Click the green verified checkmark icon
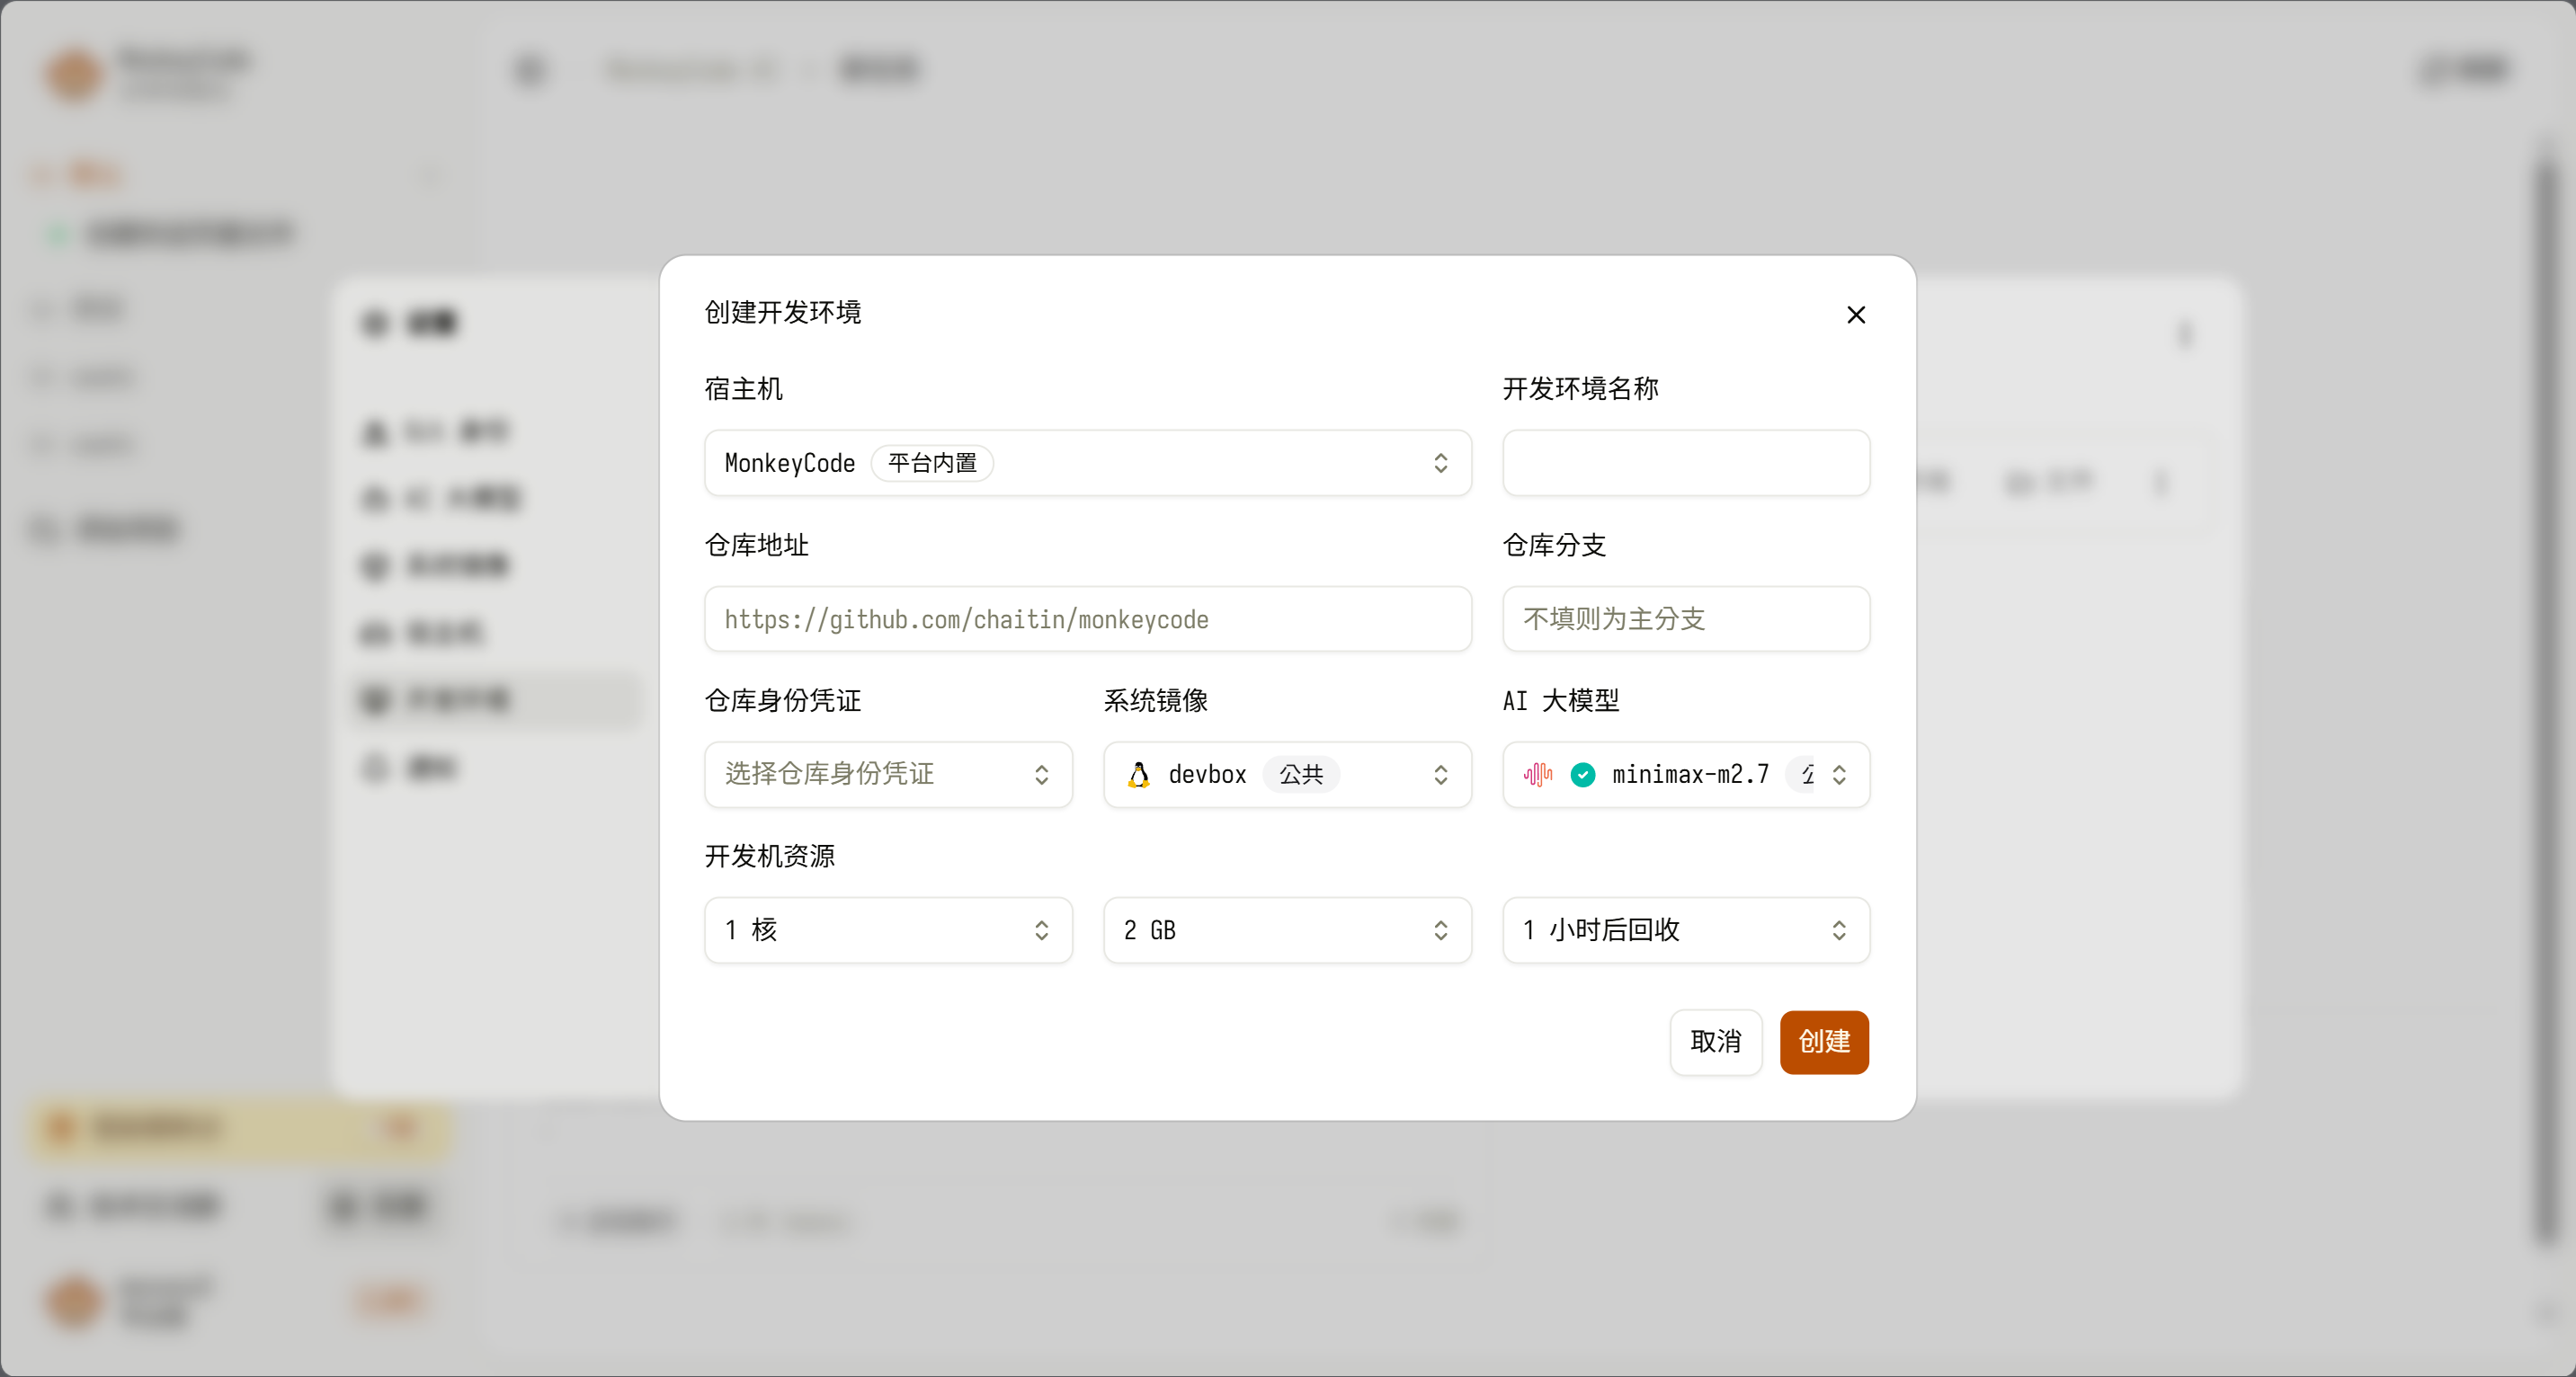Screen dimensions: 2576x1377 coord(1583,774)
